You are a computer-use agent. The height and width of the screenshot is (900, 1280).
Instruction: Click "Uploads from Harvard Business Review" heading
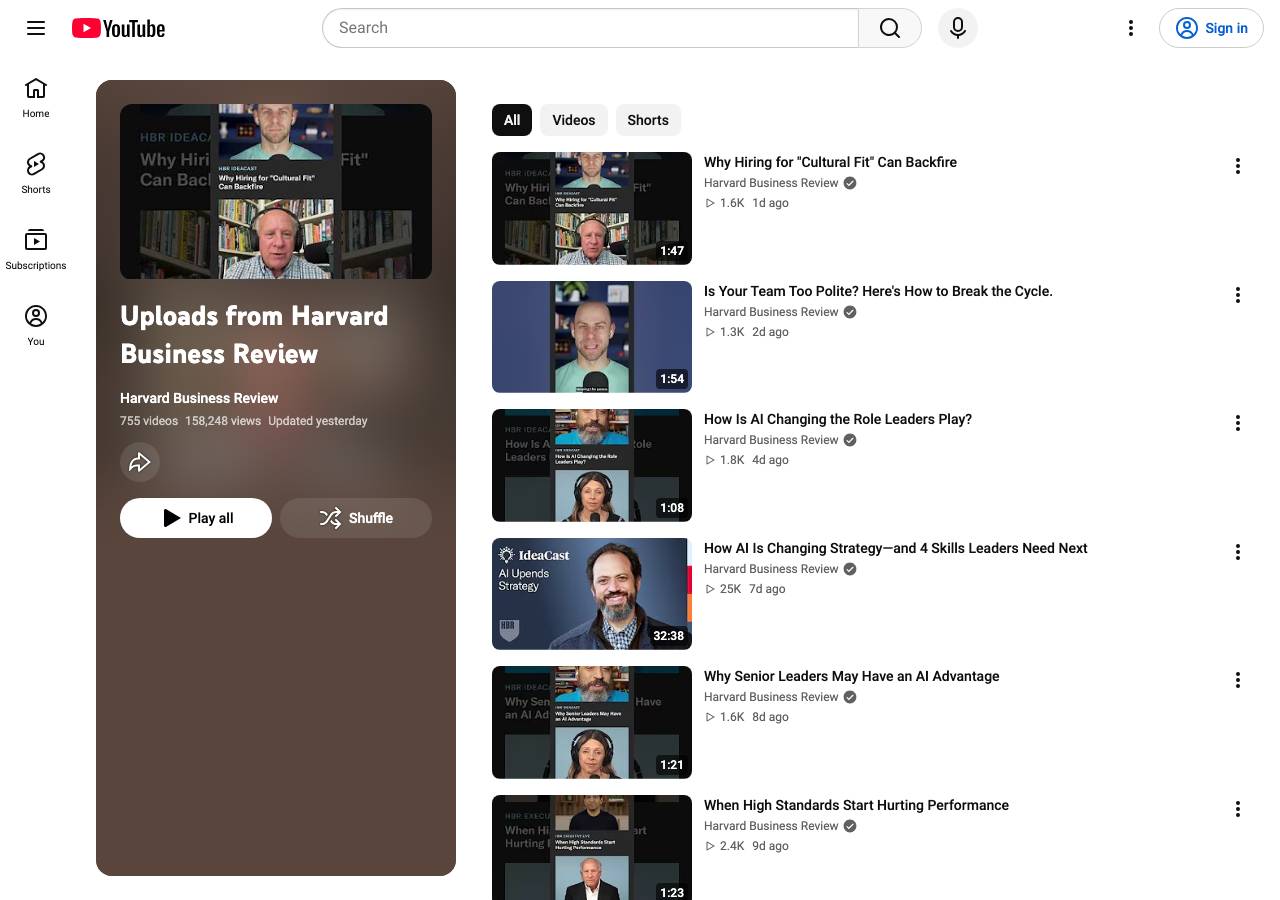(x=254, y=334)
